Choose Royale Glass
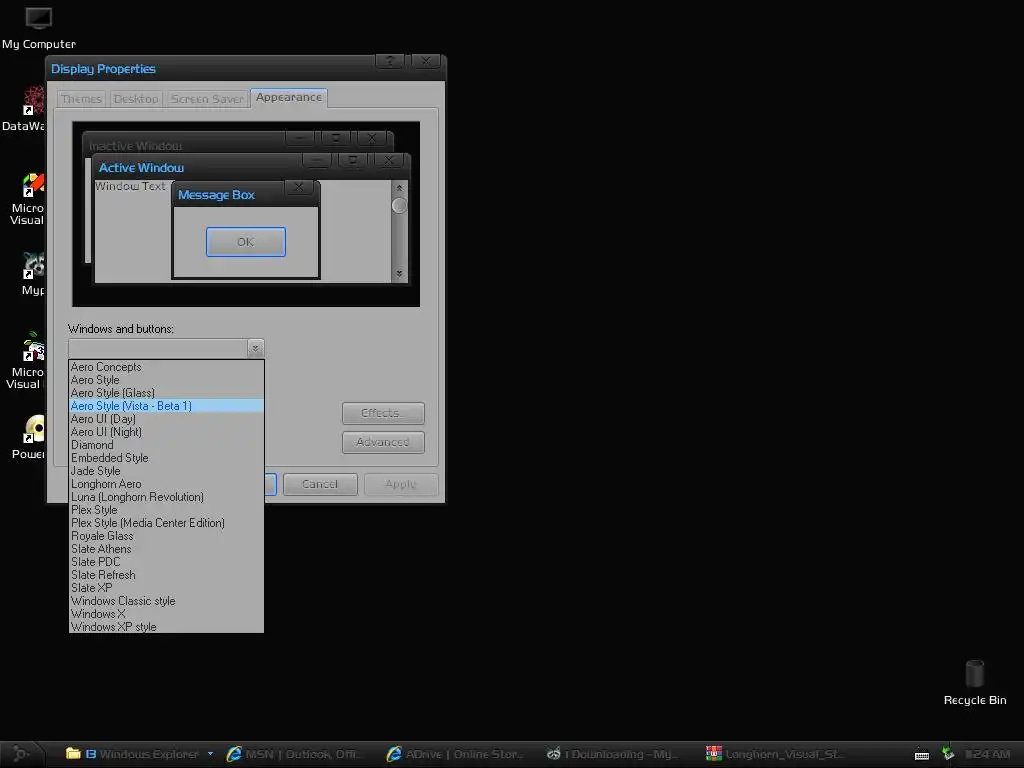Viewport: 1024px width, 768px height. (167, 536)
